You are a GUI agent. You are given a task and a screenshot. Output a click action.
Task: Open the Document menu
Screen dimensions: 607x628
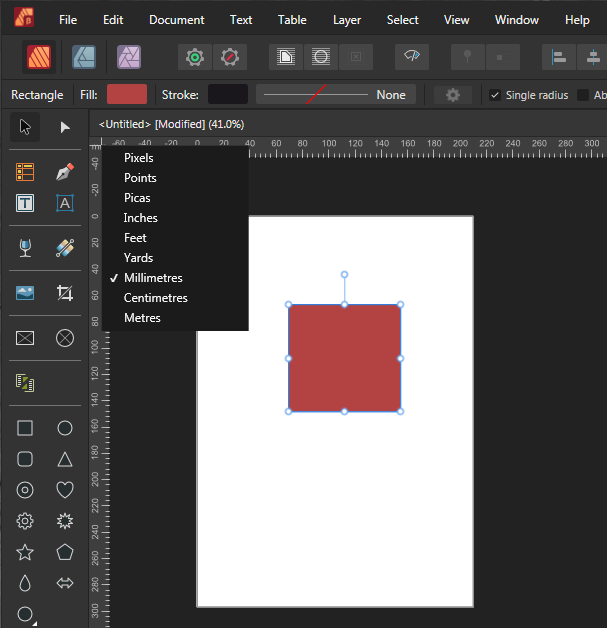click(177, 20)
